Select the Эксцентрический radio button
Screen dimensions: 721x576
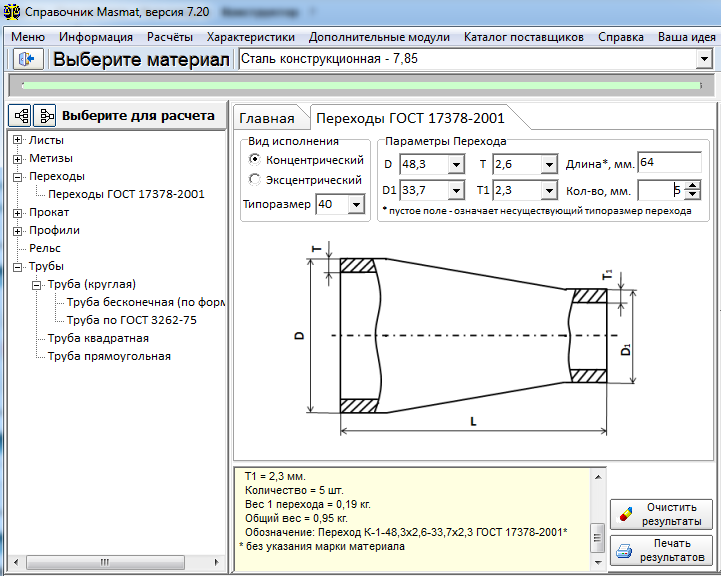point(255,180)
